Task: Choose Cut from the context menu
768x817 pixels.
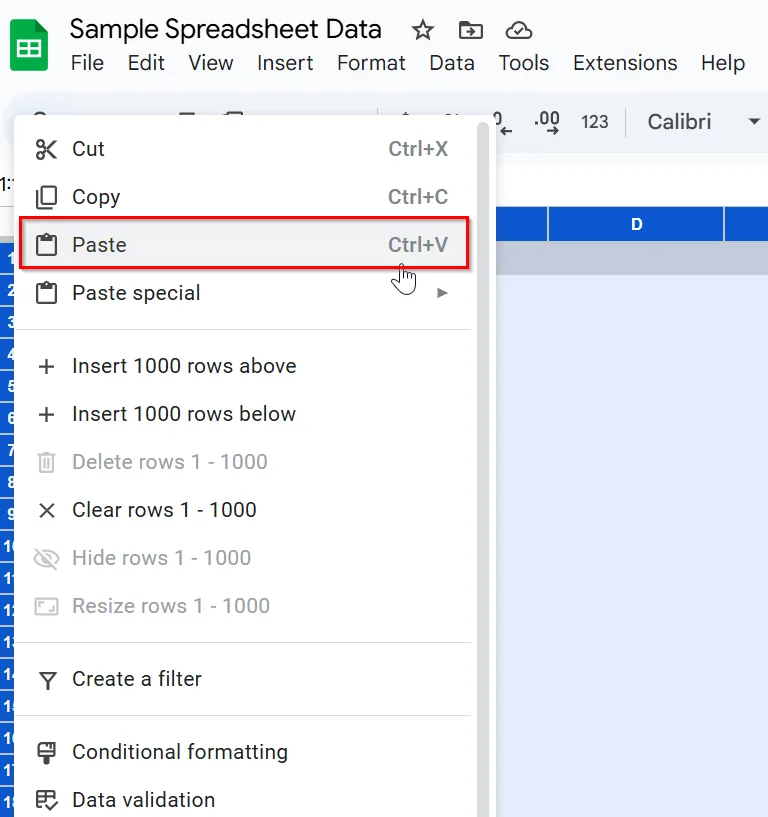Action: click(x=243, y=149)
